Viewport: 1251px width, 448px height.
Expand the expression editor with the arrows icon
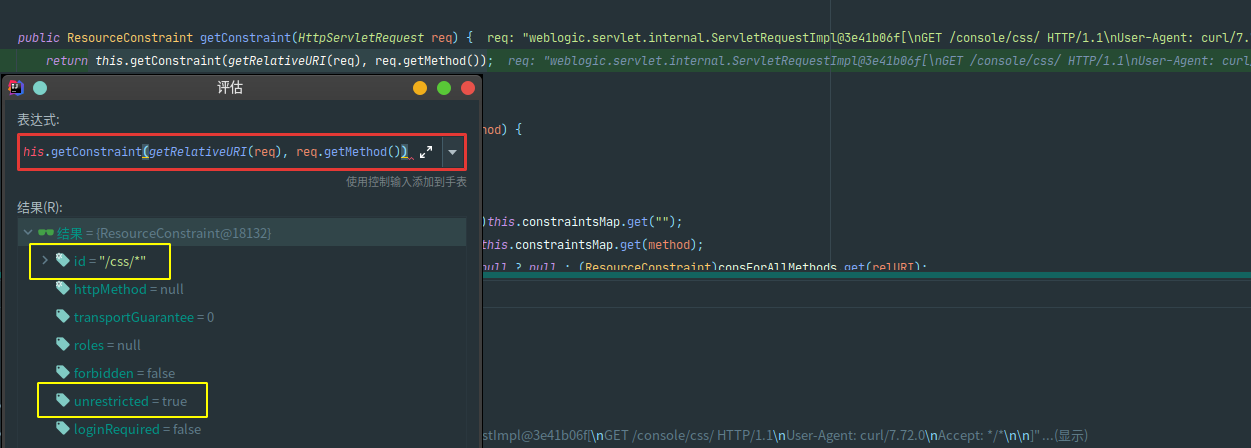pos(426,152)
